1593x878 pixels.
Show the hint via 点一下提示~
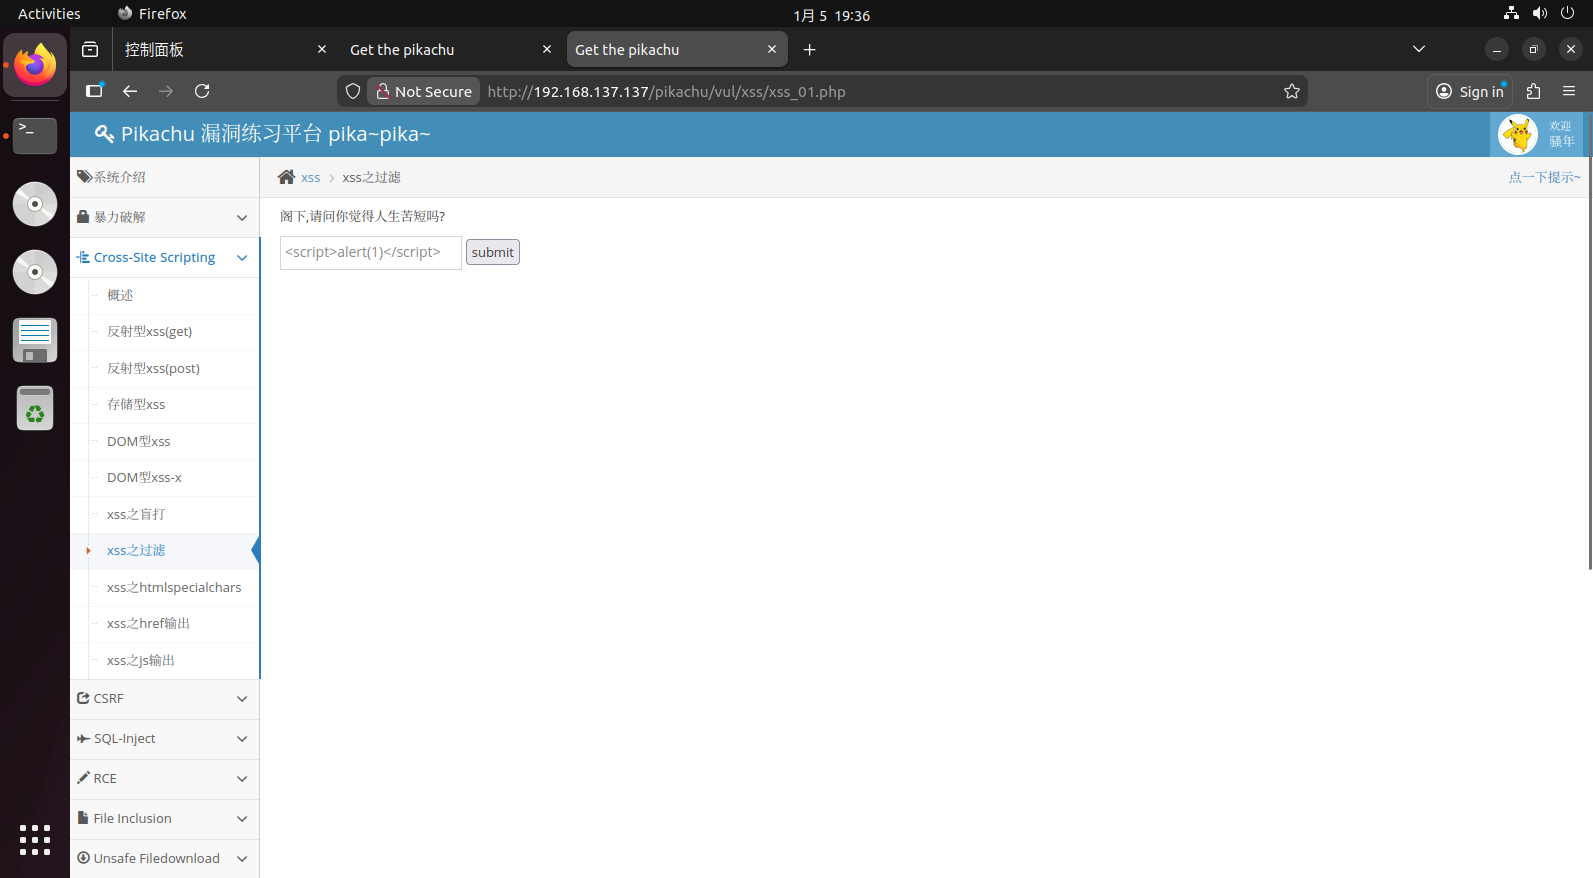(1544, 177)
